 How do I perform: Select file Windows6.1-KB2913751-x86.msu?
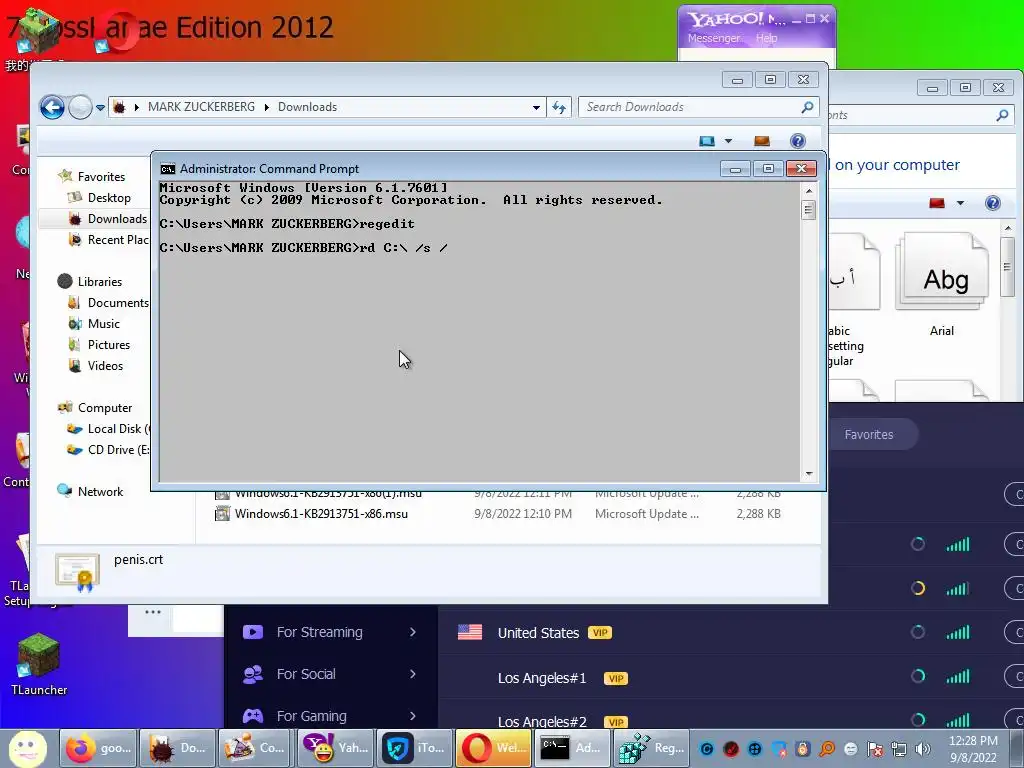point(321,514)
